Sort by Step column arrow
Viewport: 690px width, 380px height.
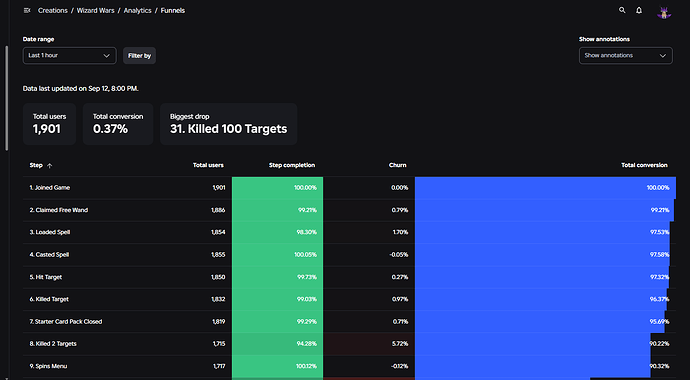point(49,166)
